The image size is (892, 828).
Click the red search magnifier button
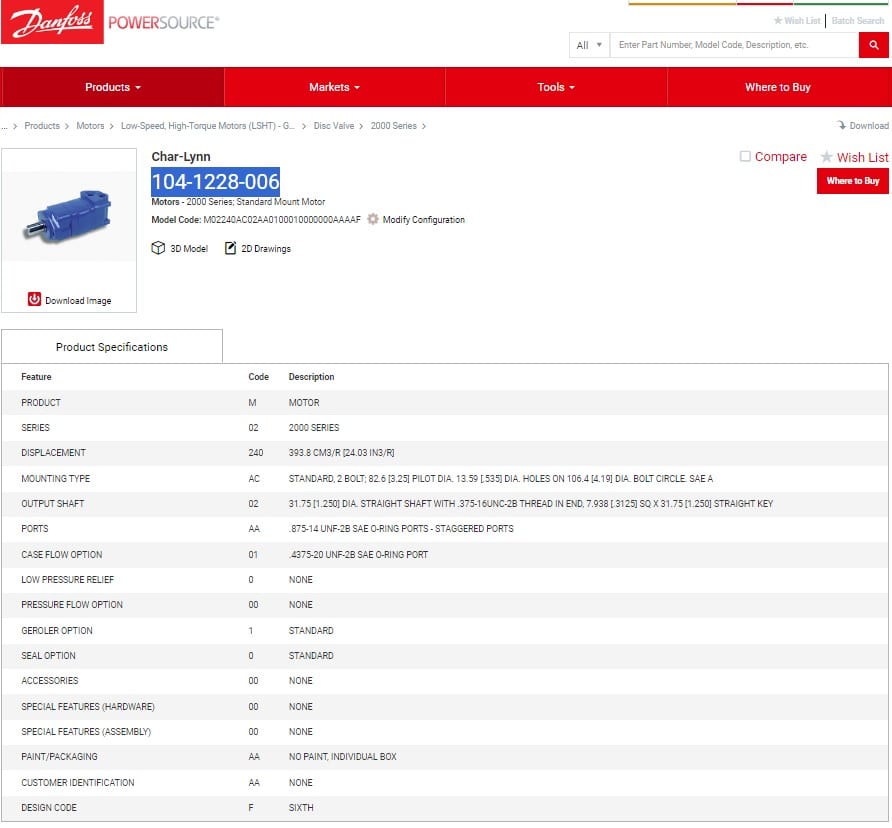click(x=873, y=45)
